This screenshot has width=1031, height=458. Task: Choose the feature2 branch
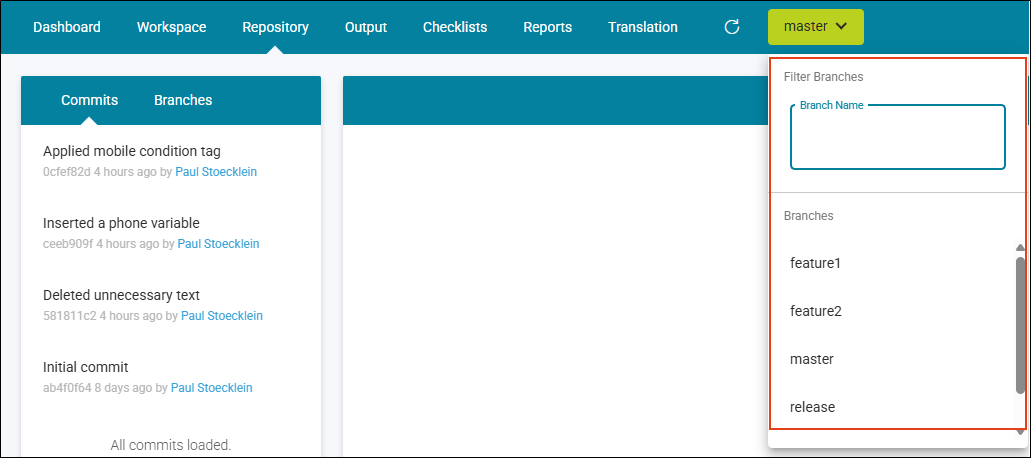coord(815,311)
